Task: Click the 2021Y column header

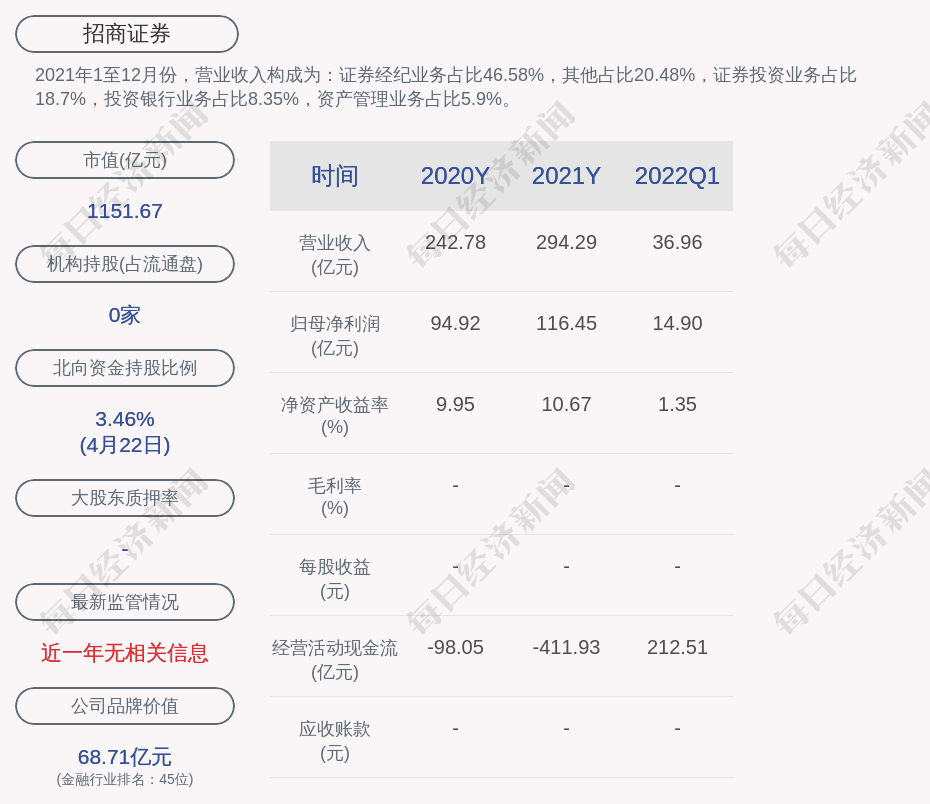Action: tap(566, 176)
